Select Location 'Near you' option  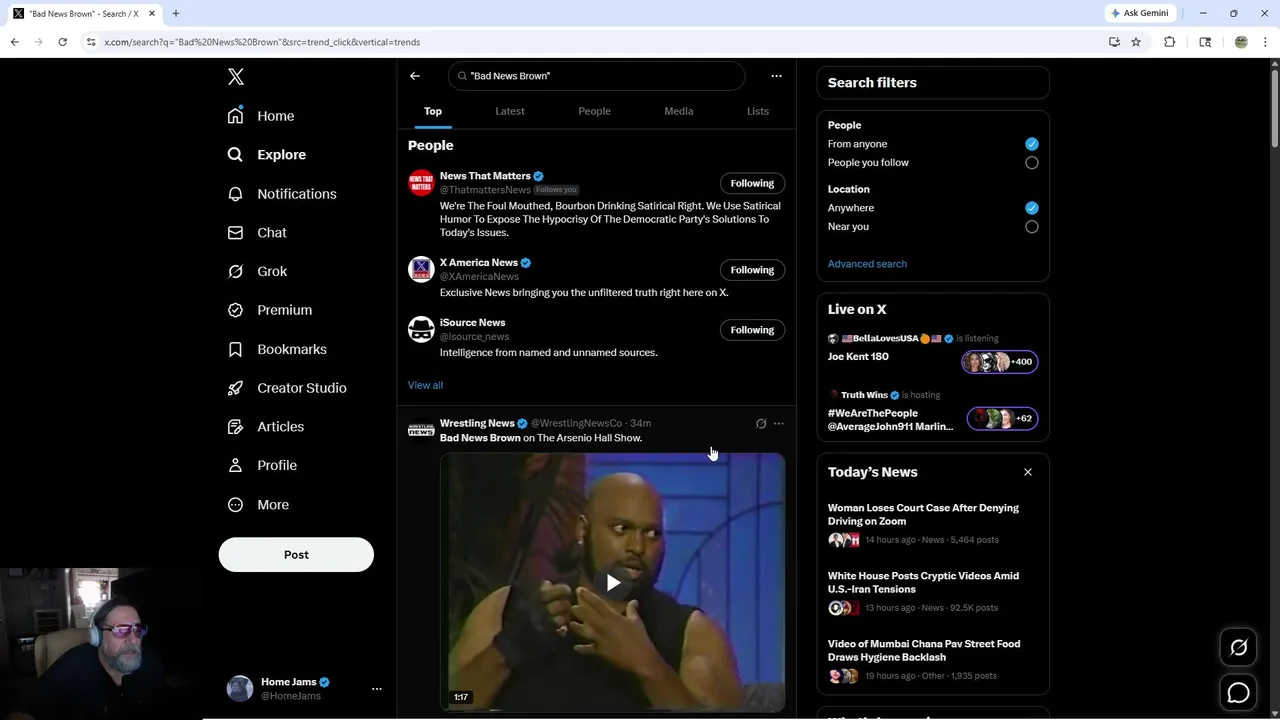(x=1032, y=227)
